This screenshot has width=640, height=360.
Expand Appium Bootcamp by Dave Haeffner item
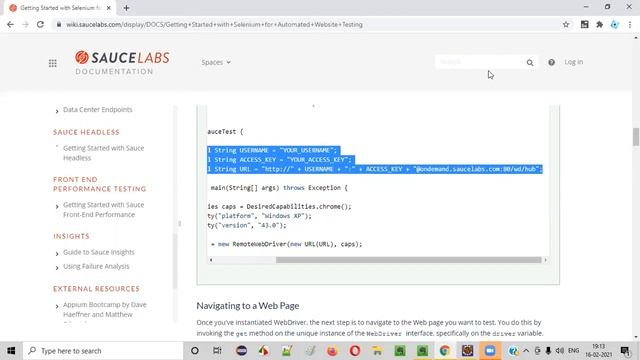(57, 306)
